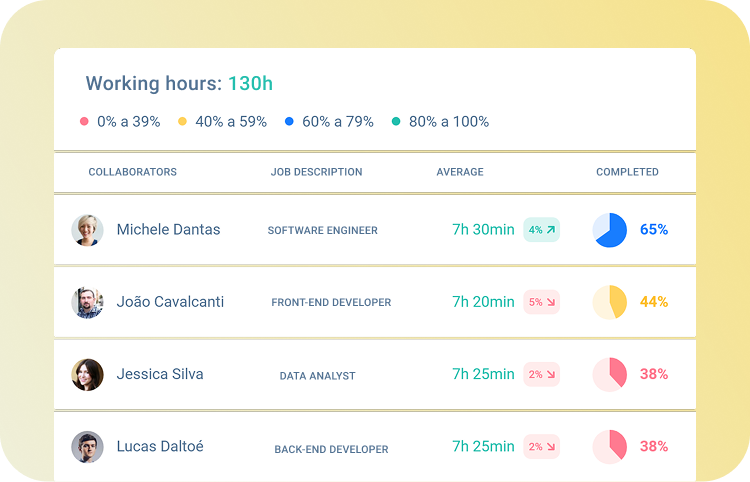Image resolution: width=750 pixels, height=482 pixels.
Task: Click Jessica Silva's 38% pie chart
Action: click(x=610, y=375)
